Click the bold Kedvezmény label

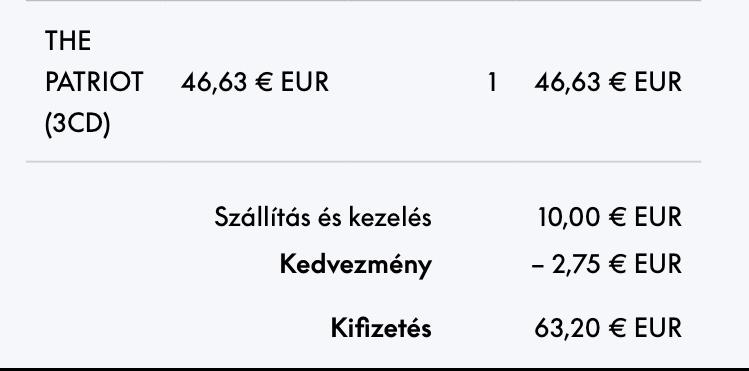click(x=356, y=265)
